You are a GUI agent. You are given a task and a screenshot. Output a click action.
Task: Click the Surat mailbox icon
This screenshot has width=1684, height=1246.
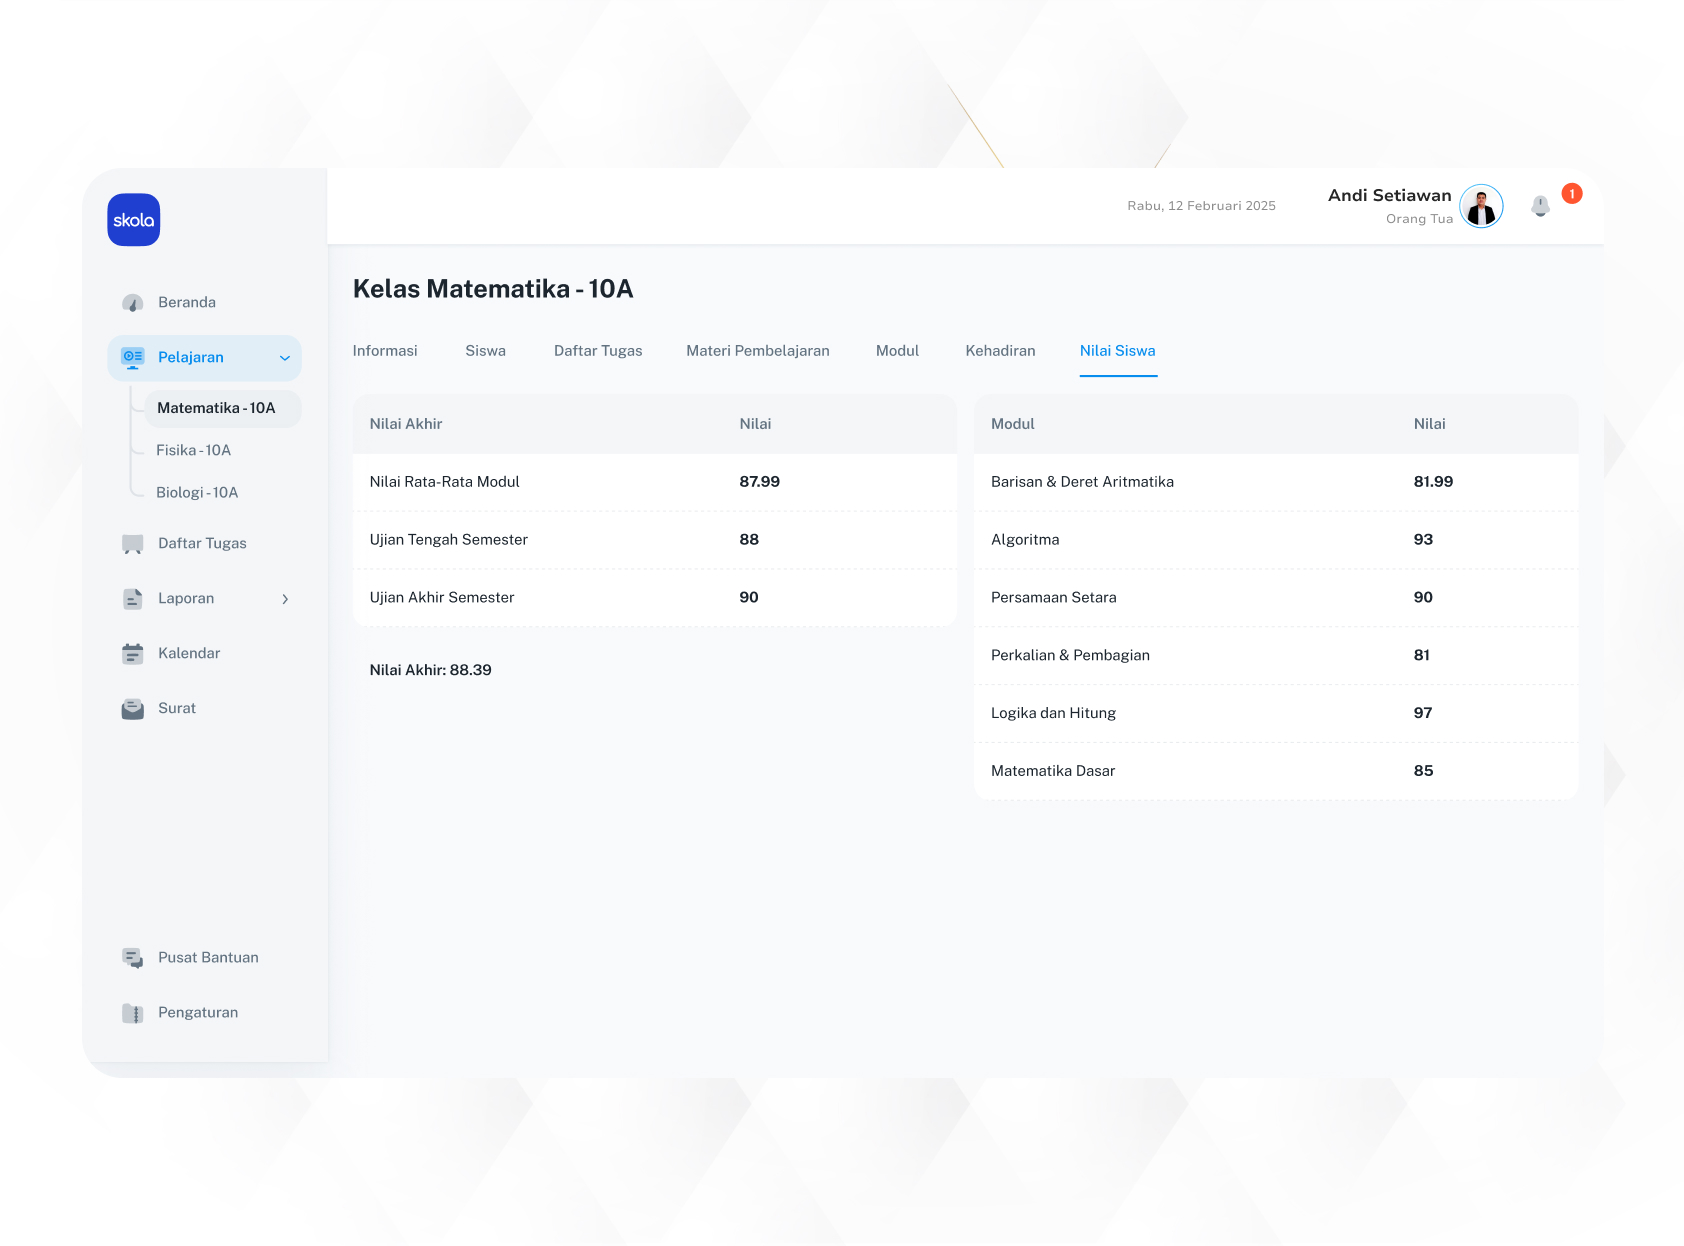pyautogui.click(x=132, y=709)
